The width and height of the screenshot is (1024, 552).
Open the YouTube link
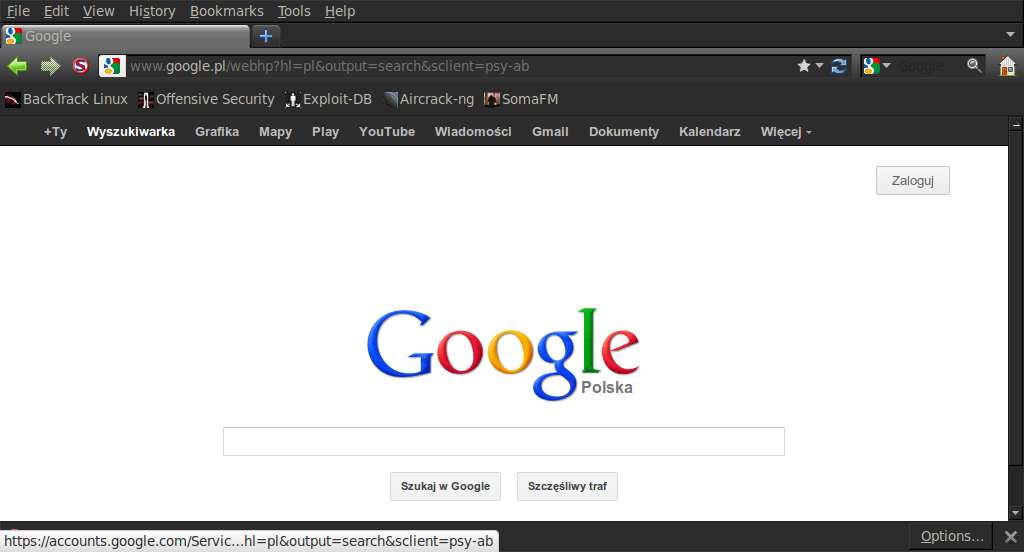click(387, 132)
